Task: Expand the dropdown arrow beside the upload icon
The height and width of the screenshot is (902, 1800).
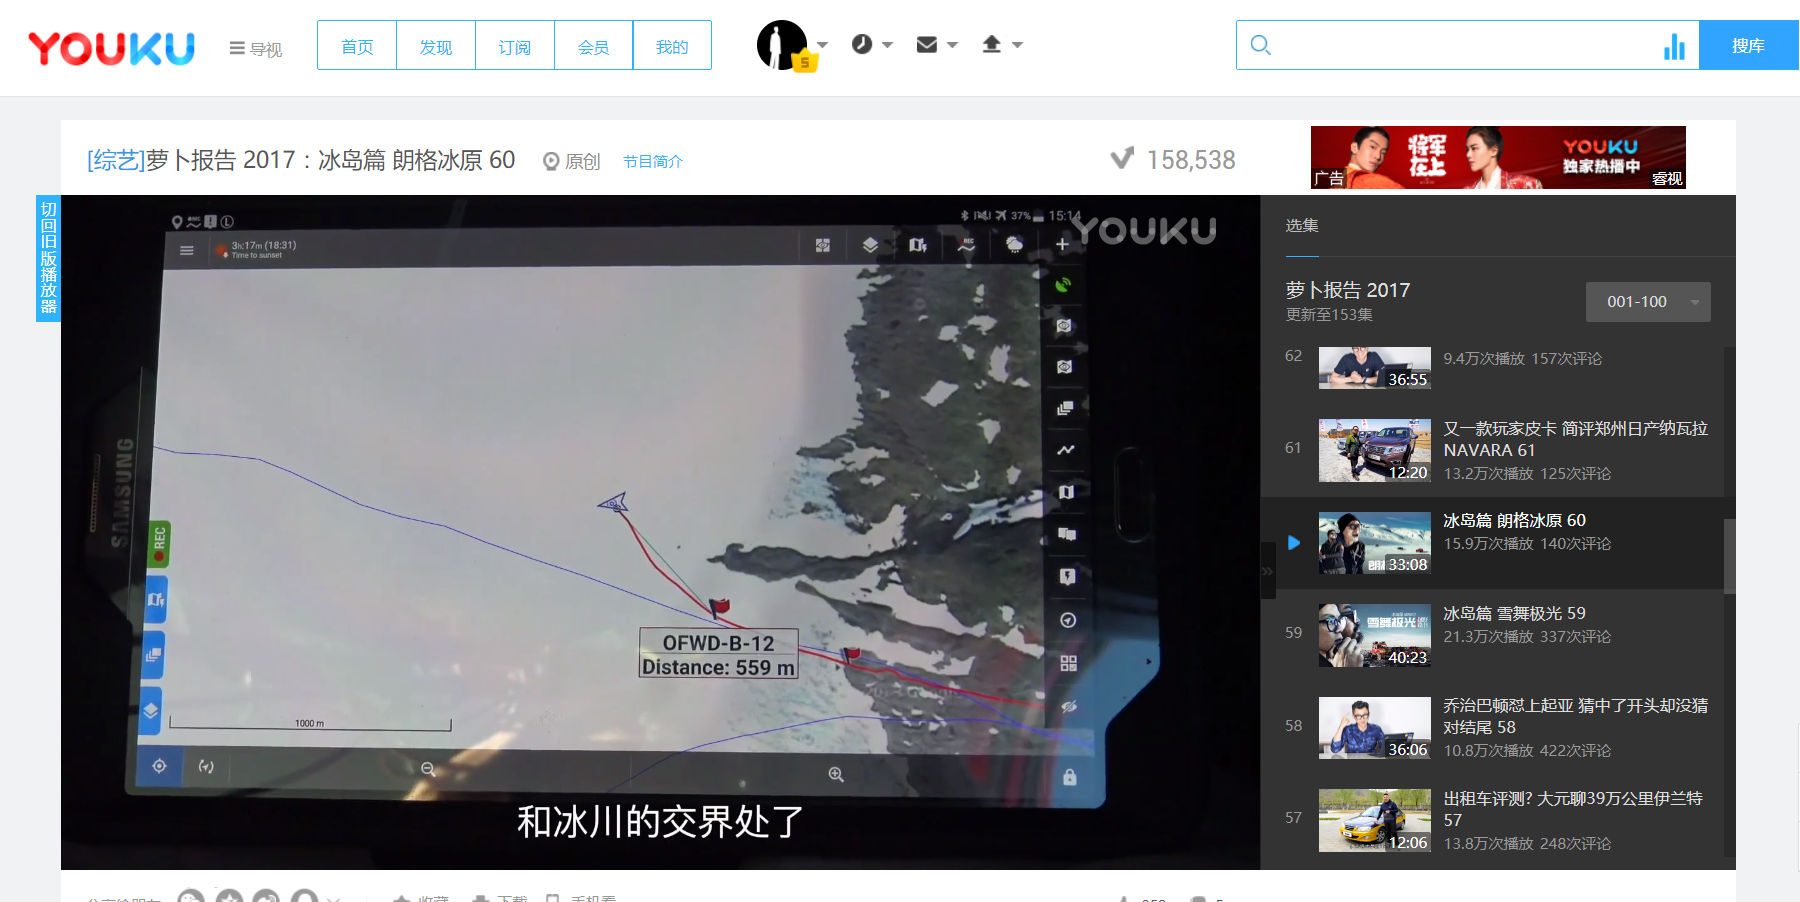Action: click(x=1018, y=45)
